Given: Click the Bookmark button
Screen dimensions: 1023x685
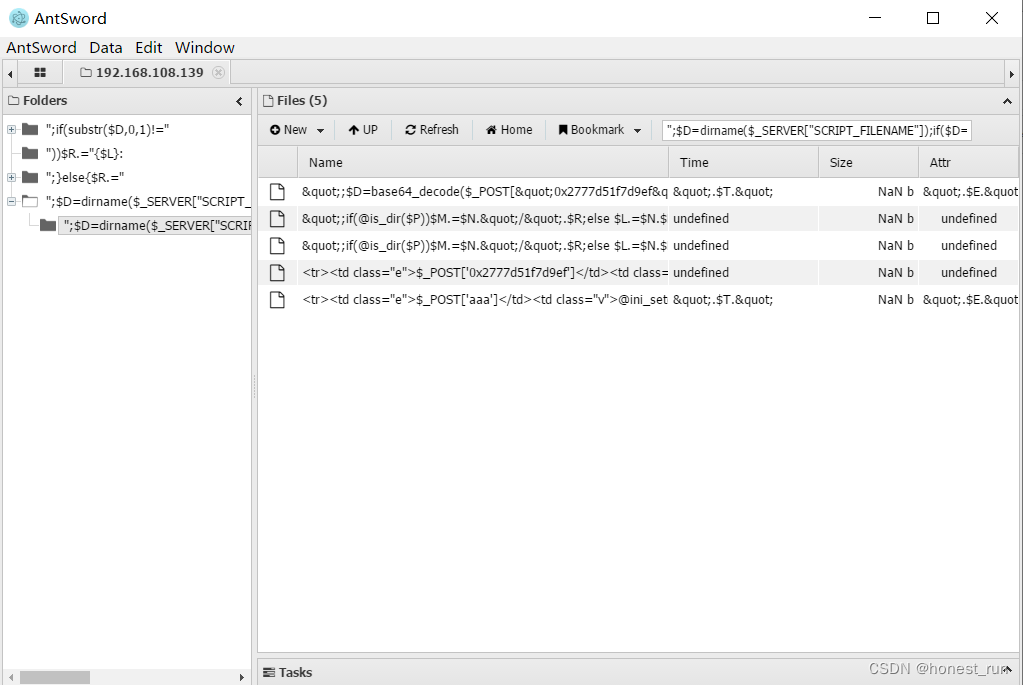Looking at the screenshot, I should tap(591, 130).
